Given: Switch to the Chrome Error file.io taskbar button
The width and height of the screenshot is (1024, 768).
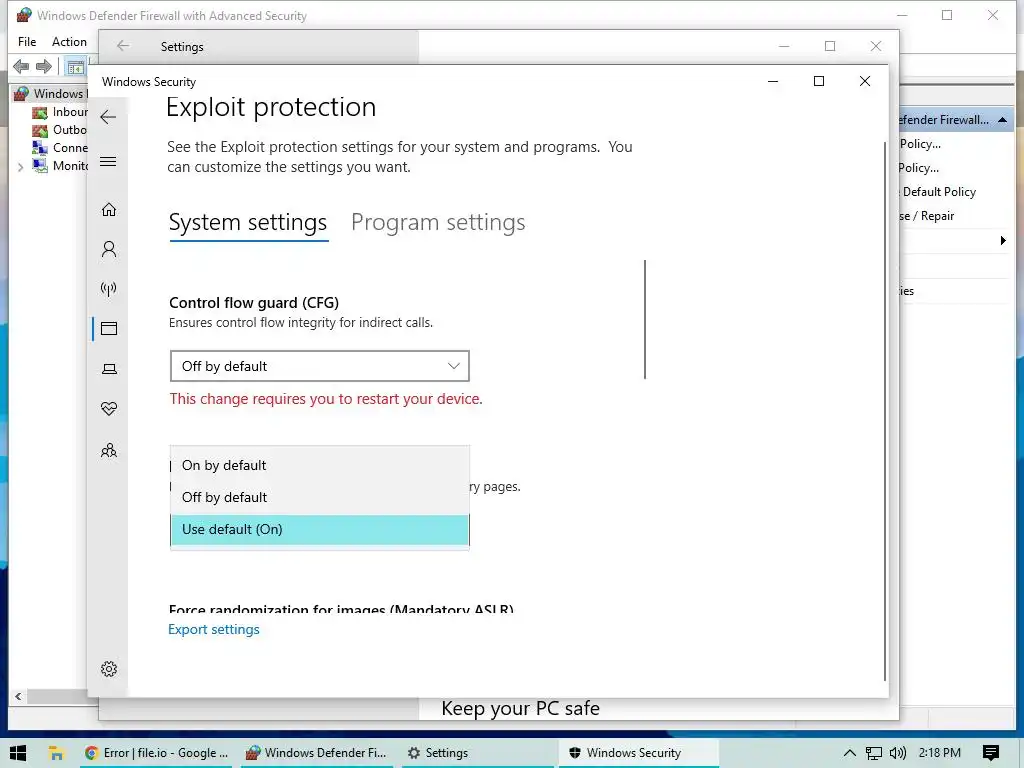Looking at the screenshot, I should (157, 753).
